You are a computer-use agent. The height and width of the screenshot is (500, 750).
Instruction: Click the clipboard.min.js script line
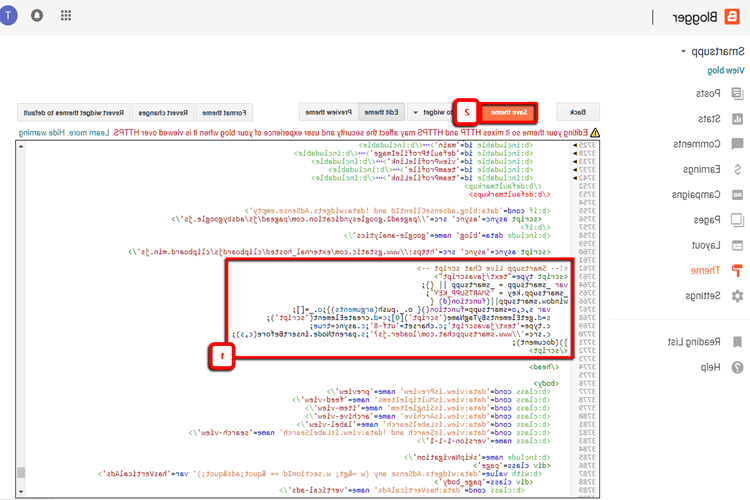pyautogui.click(x=339, y=252)
